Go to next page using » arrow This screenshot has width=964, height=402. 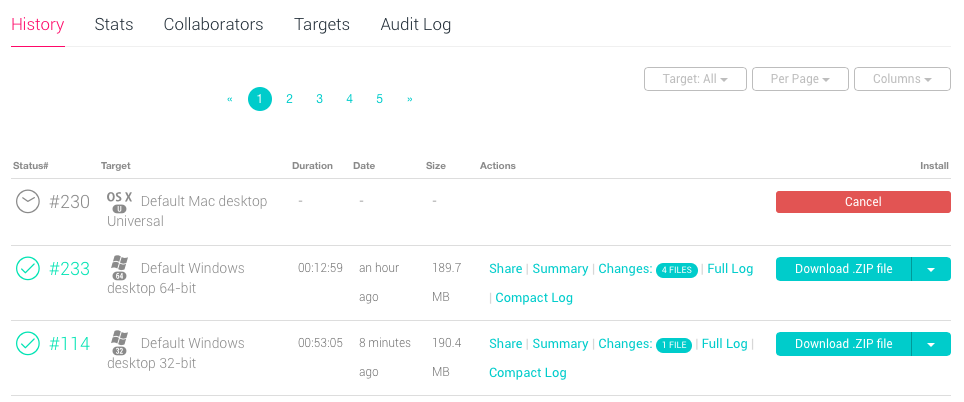coord(410,99)
